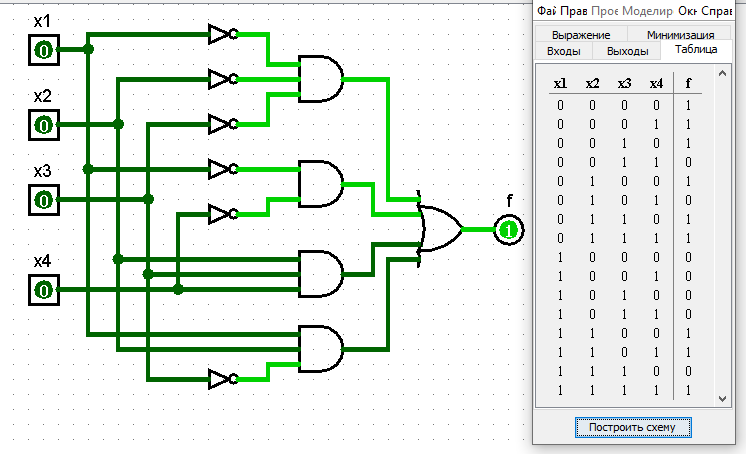Select the topmost NOT gate
This screenshot has height=454, width=746.
(220, 33)
